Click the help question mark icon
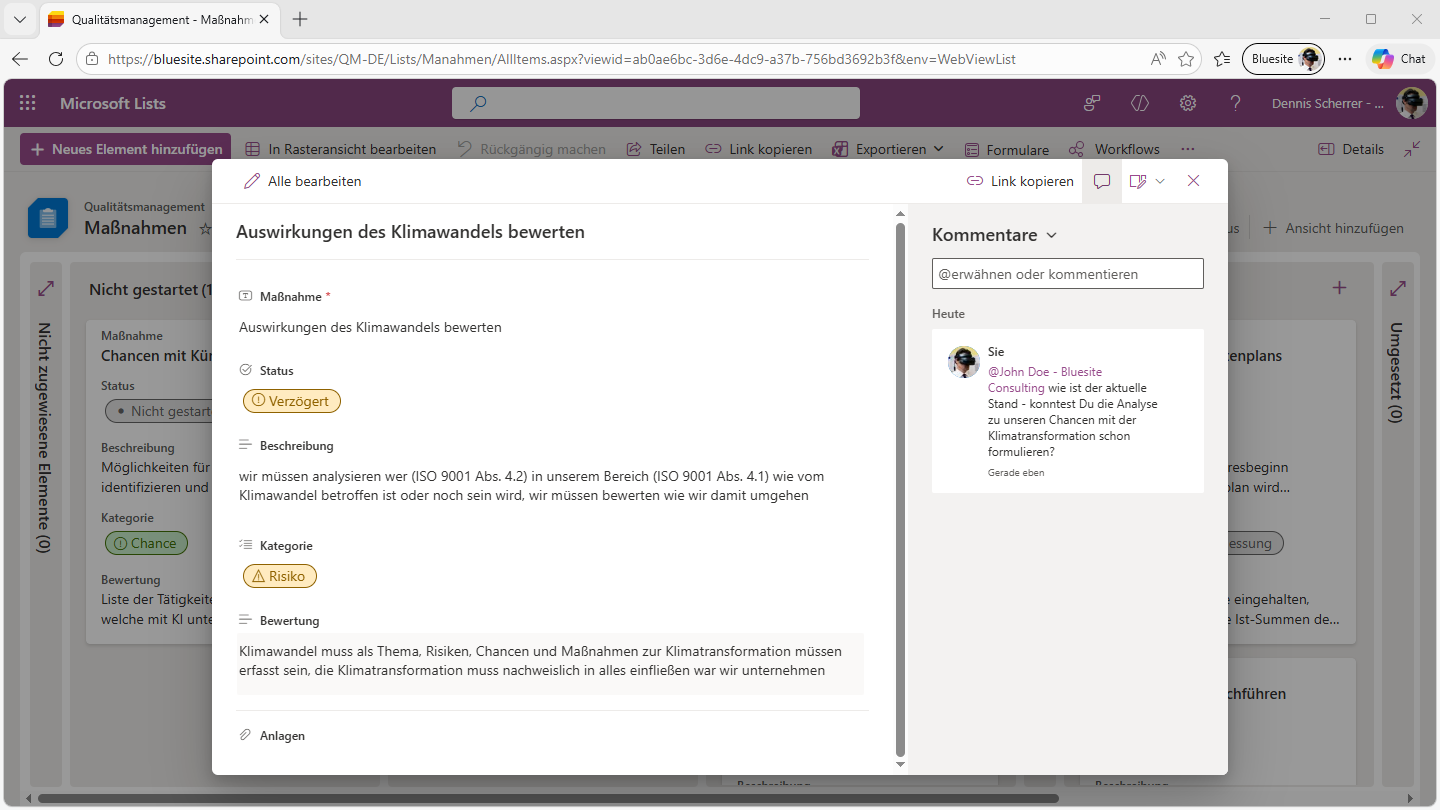This screenshot has height=810, width=1440. coord(1236,103)
